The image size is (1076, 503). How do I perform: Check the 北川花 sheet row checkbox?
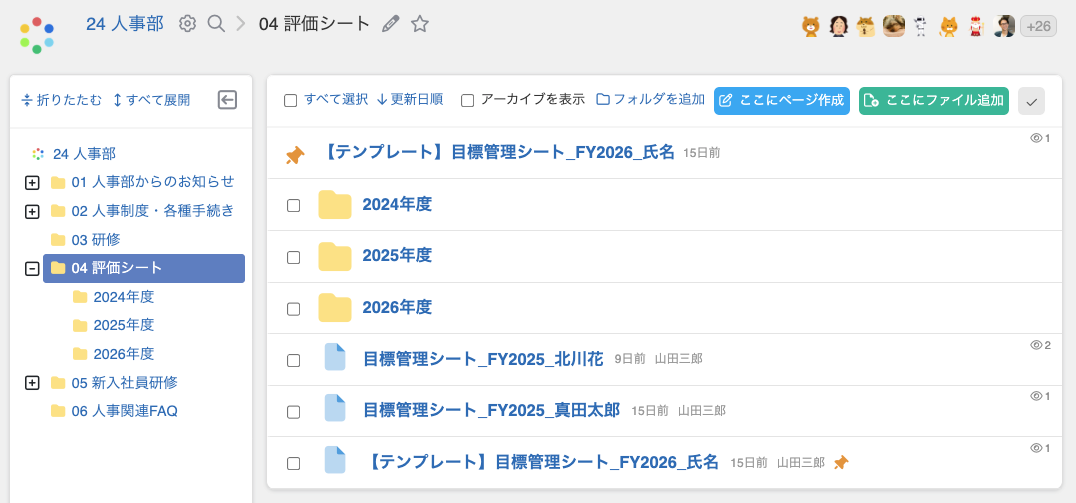click(x=293, y=360)
